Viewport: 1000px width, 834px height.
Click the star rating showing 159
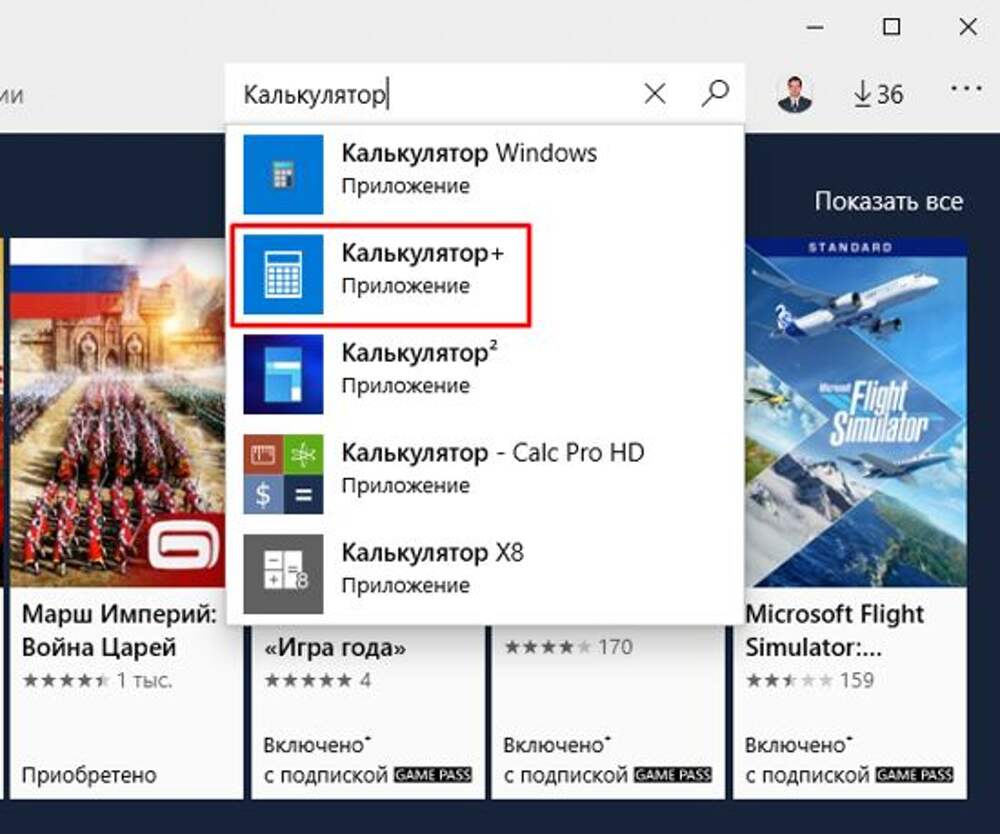tap(809, 680)
